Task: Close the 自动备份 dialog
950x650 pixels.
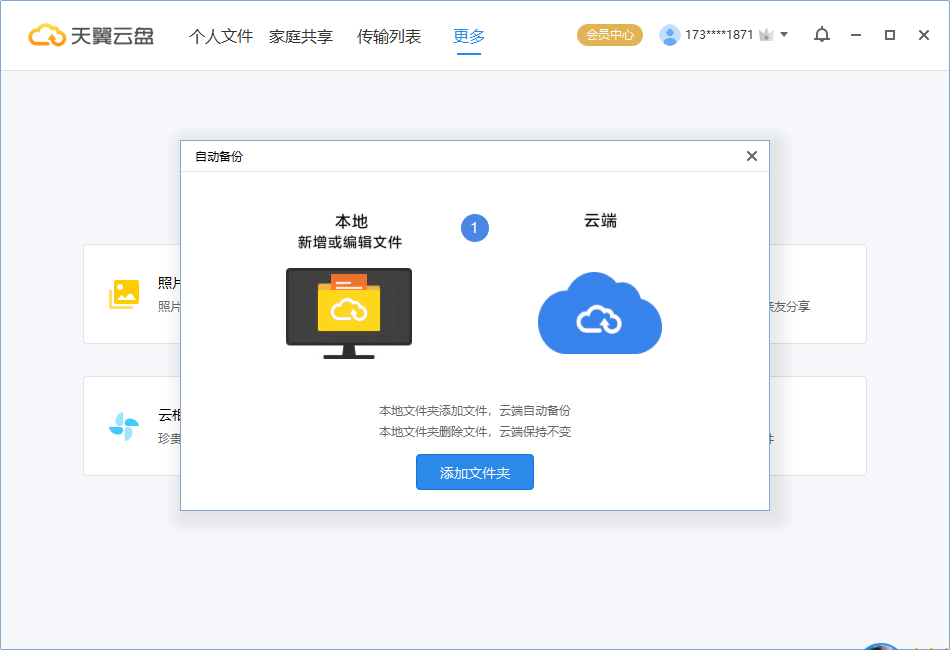Action: (x=752, y=156)
